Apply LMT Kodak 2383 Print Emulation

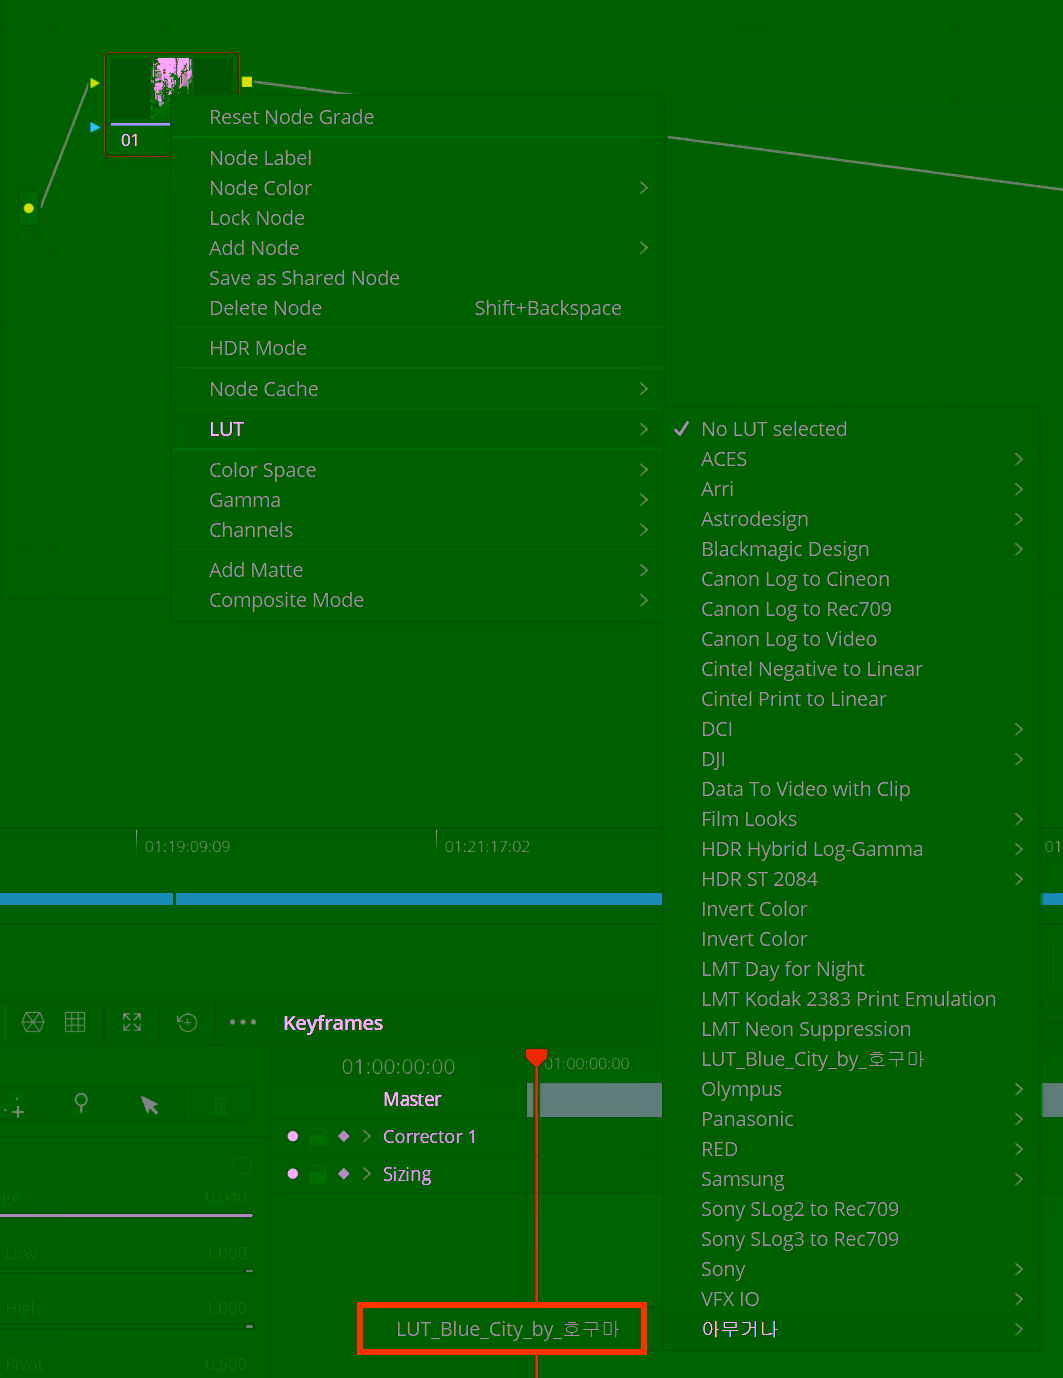tap(852, 999)
